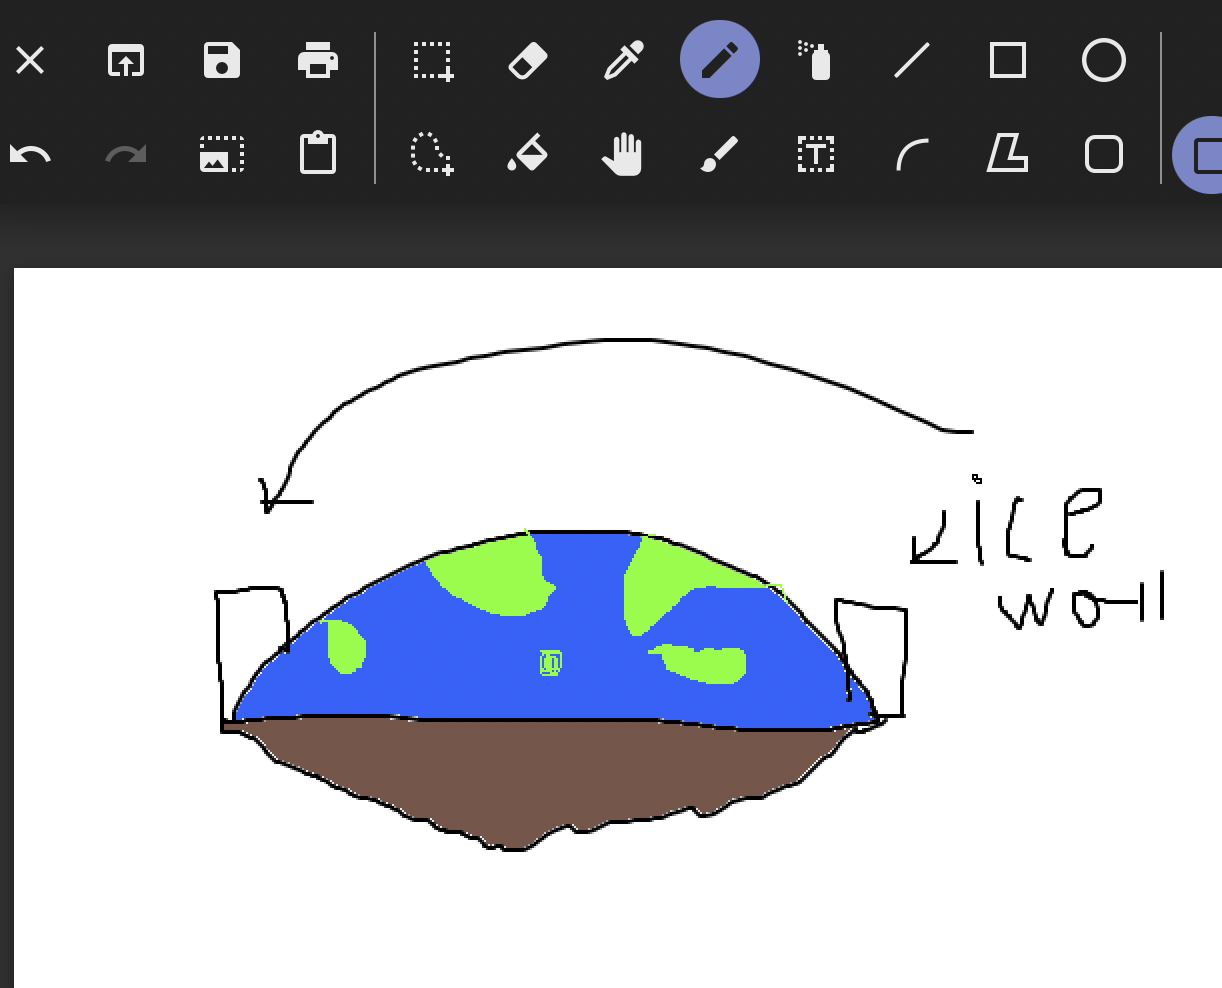Screen dimensions: 1222x988
Task: Print the drawing using the printer icon
Action: pyautogui.click(x=317, y=60)
